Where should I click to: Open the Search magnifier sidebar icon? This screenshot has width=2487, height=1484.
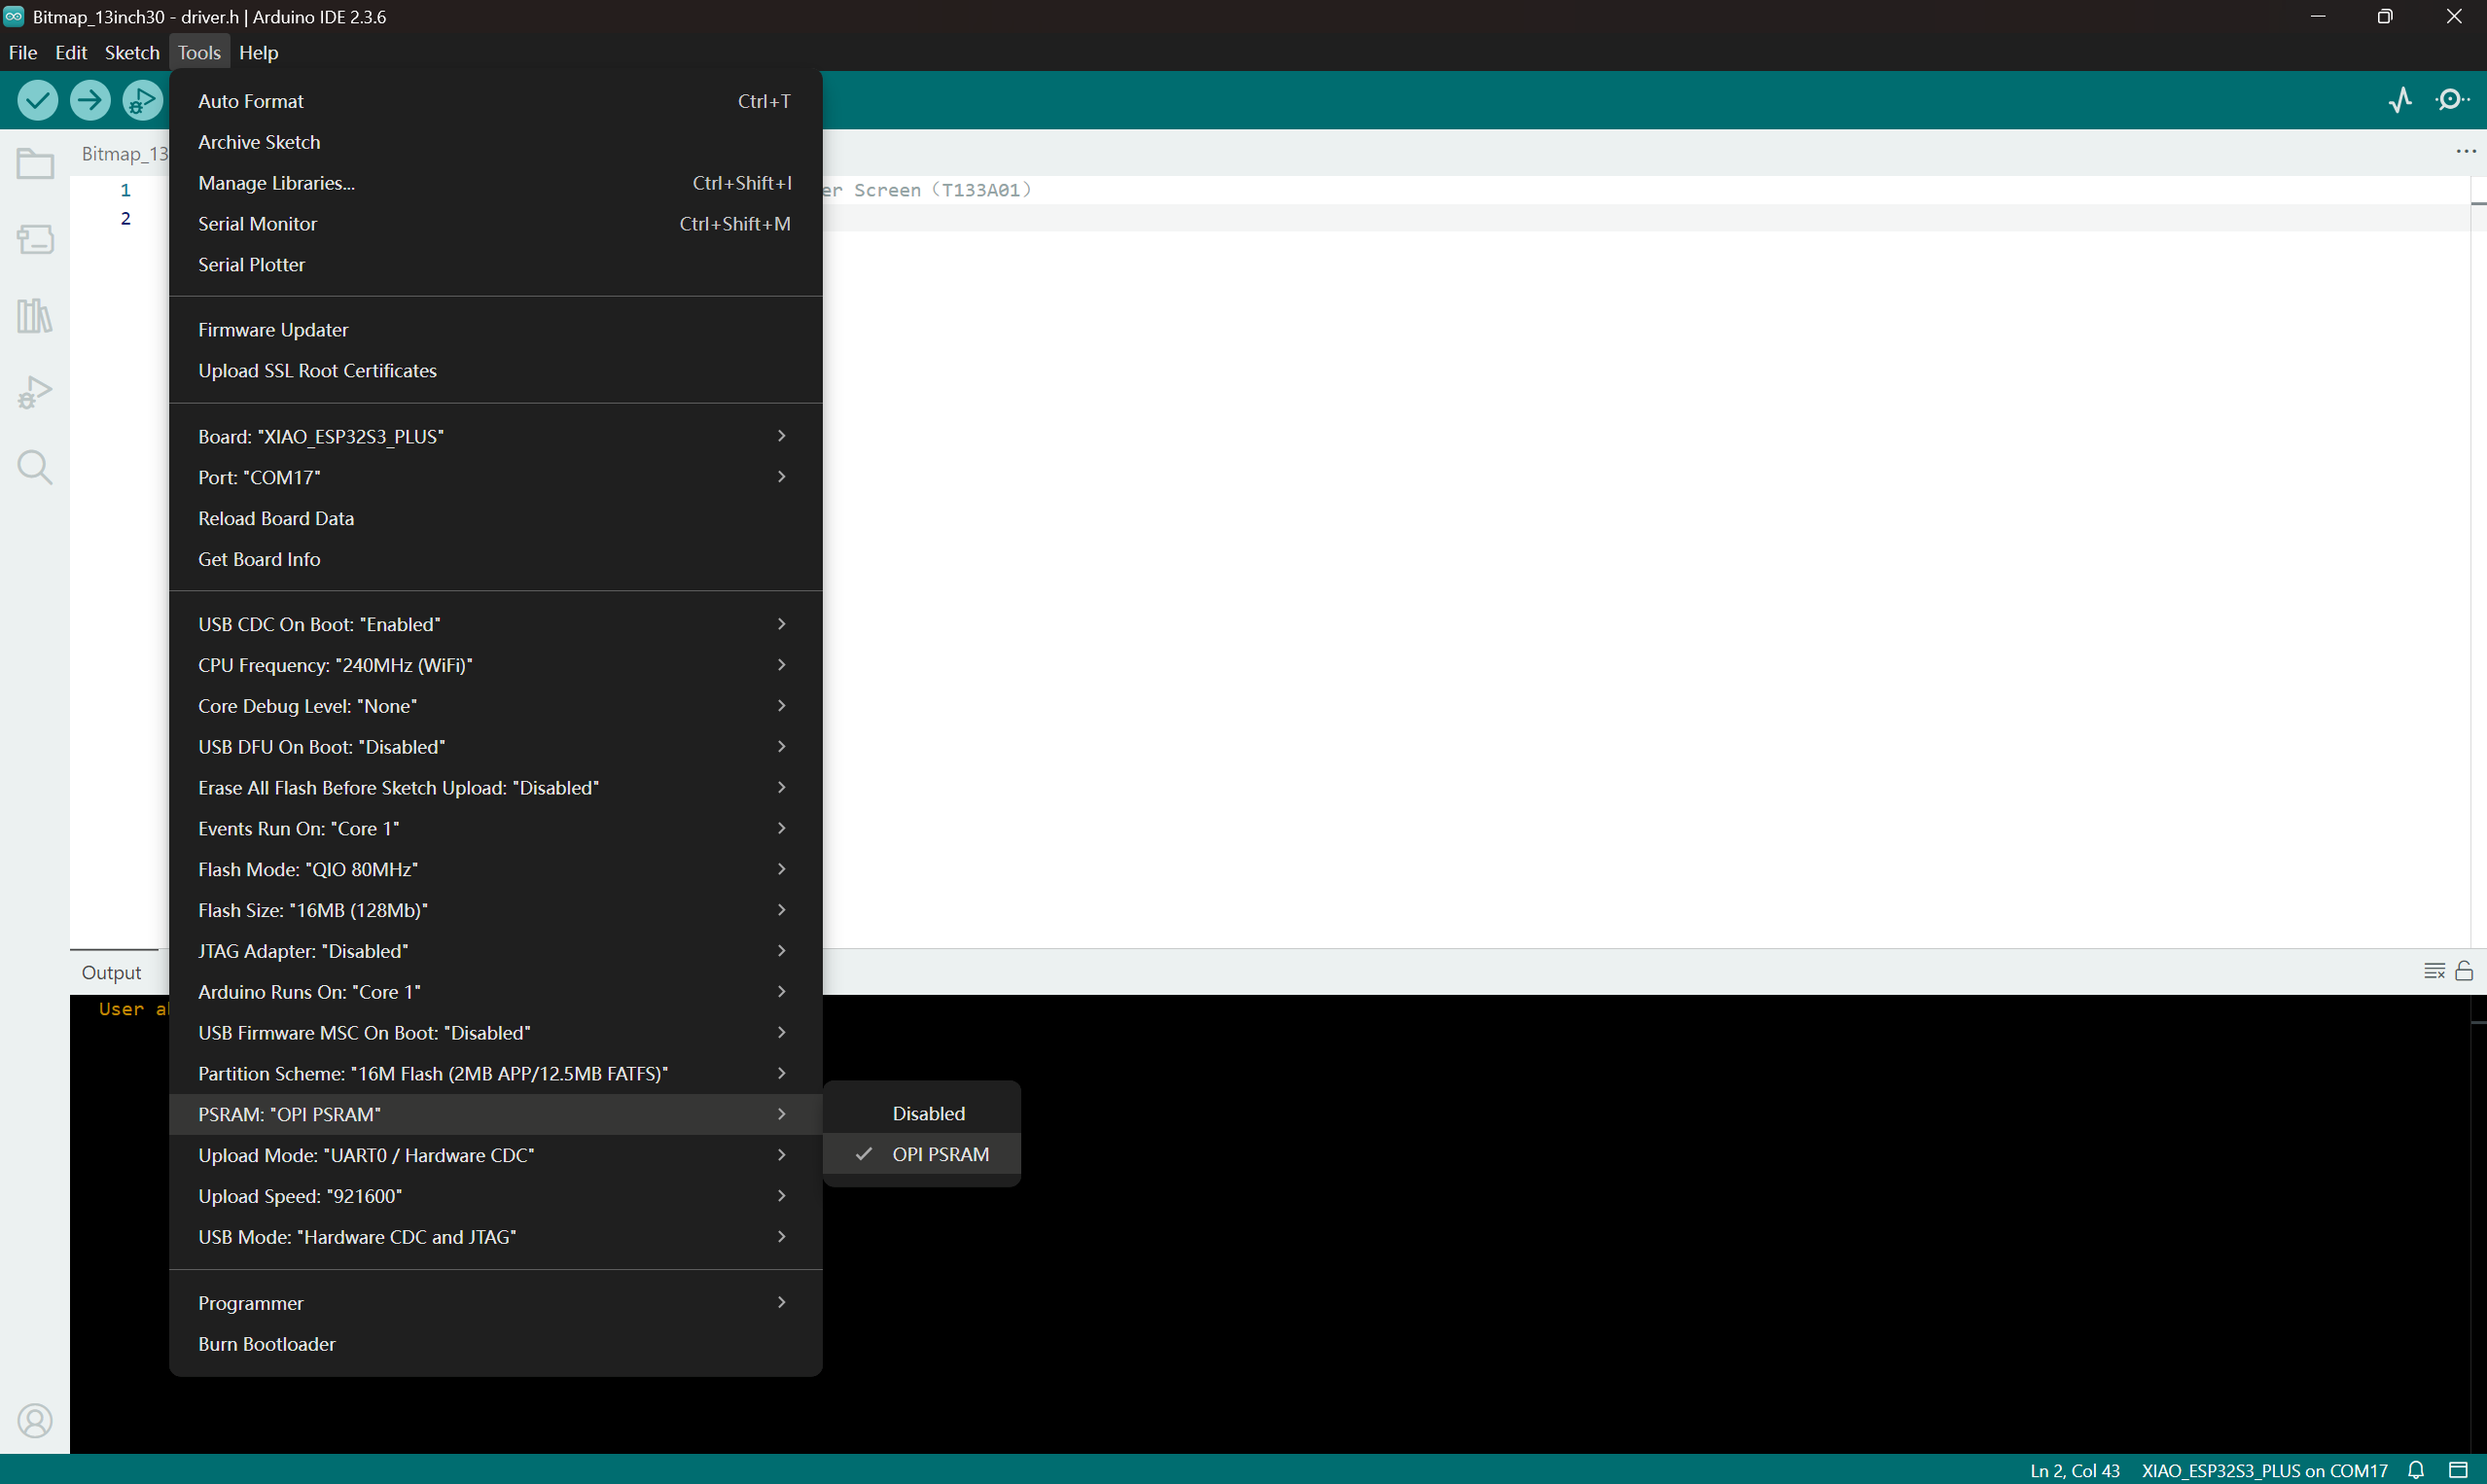pos(35,467)
